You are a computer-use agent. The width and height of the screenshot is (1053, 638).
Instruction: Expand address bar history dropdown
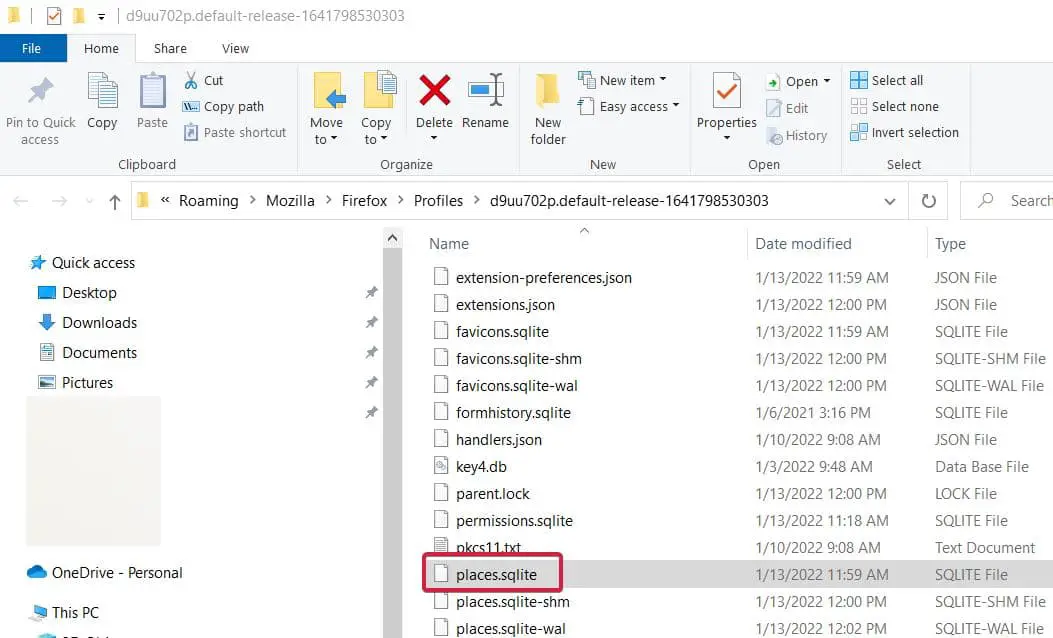pos(890,201)
